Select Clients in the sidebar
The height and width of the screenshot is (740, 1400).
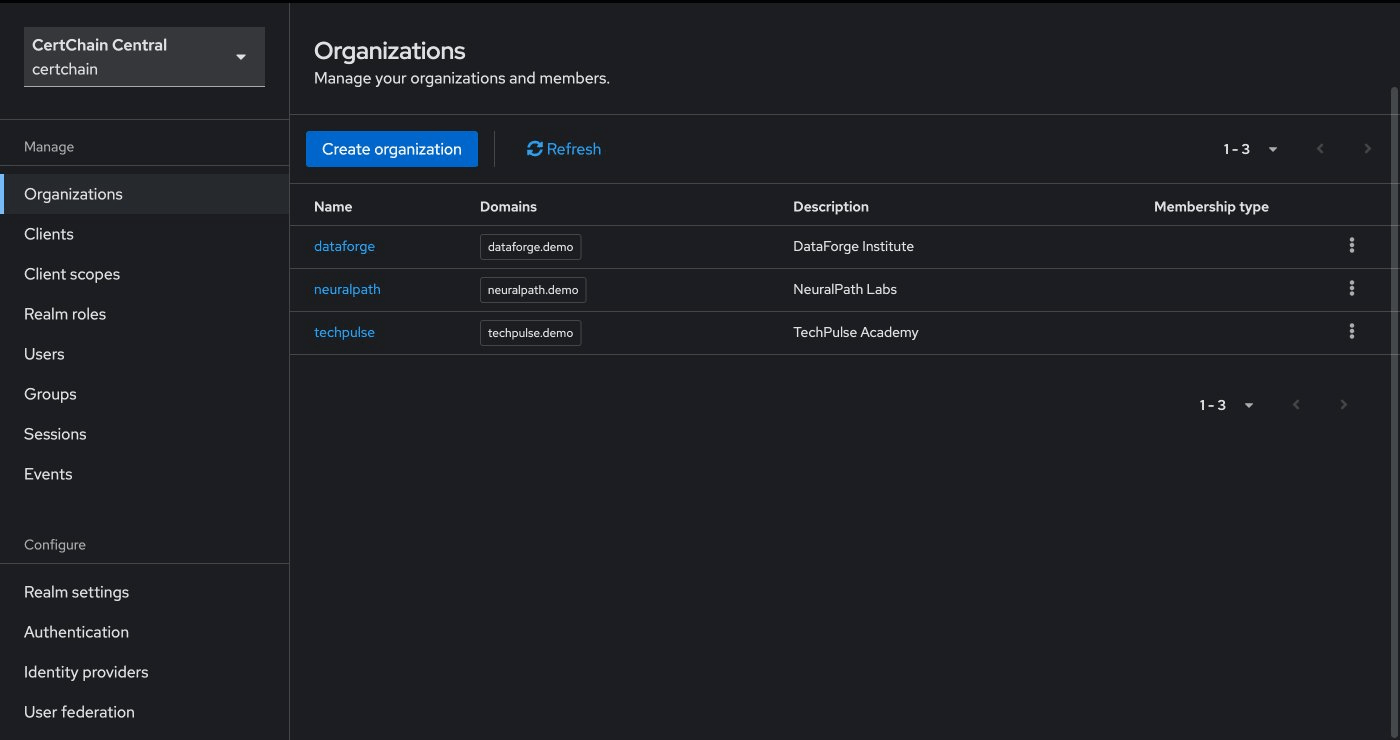[48, 233]
